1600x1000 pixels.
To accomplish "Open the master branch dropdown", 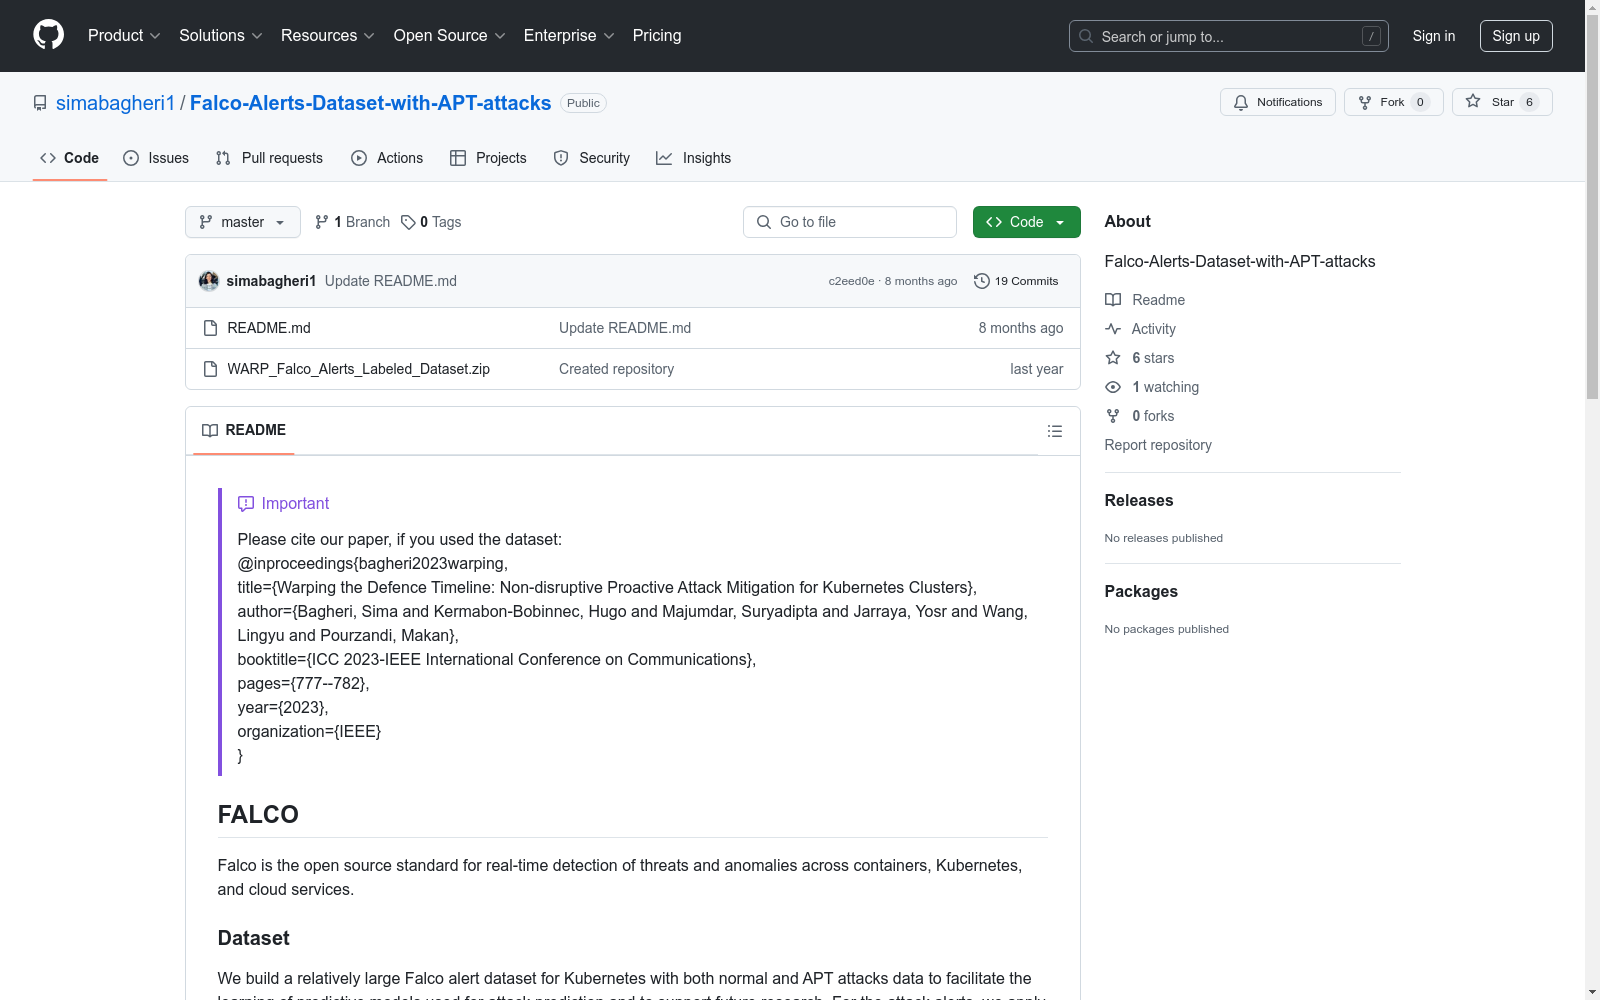I will click(243, 222).
